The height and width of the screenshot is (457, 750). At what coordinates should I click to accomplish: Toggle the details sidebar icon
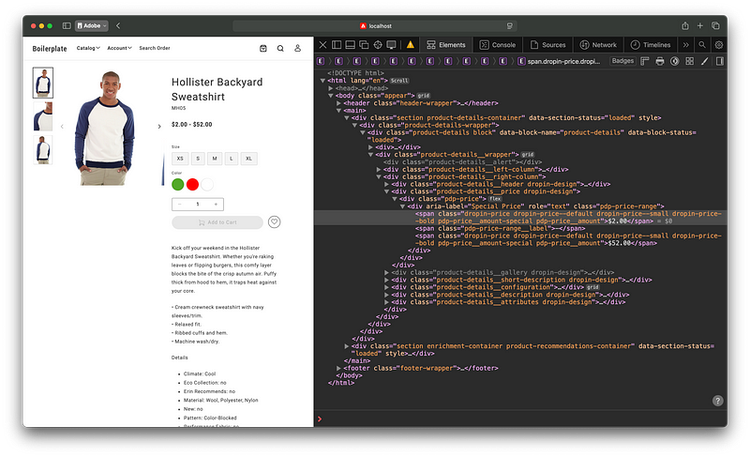719,61
